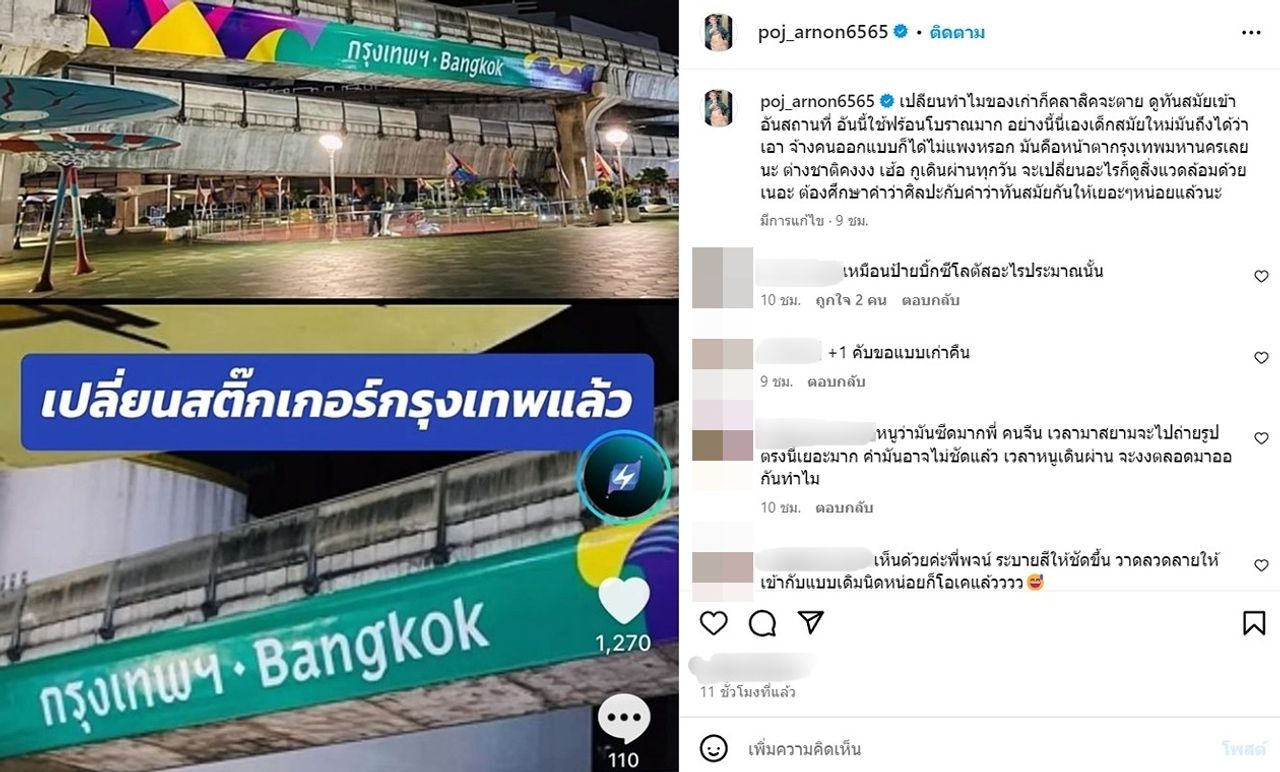1280x772 pixels.
Task: View the ถูกใจ 2 คน likes list
Action: (851, 300)
